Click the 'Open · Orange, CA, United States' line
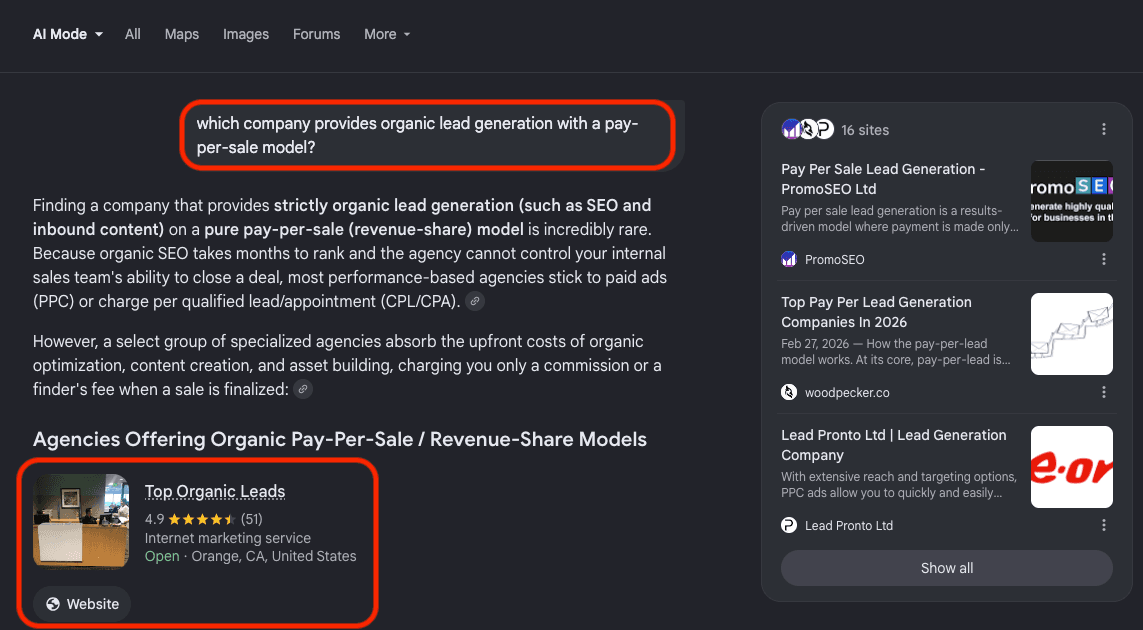Viewport: 1143px width, 630px height. (x=251, y=556)
